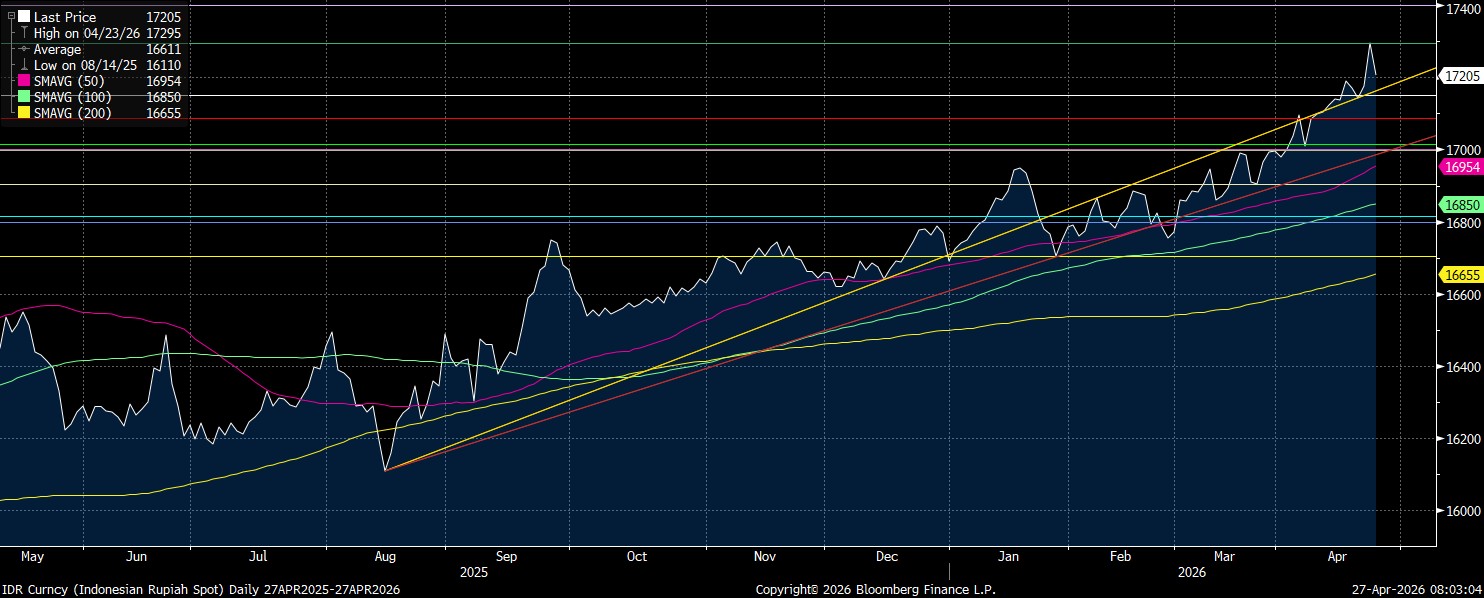Click the yellow 16655 axis price tag
Viewport: 1484px width, 598px height.
pyautogui.click(x=1461, y=274)
